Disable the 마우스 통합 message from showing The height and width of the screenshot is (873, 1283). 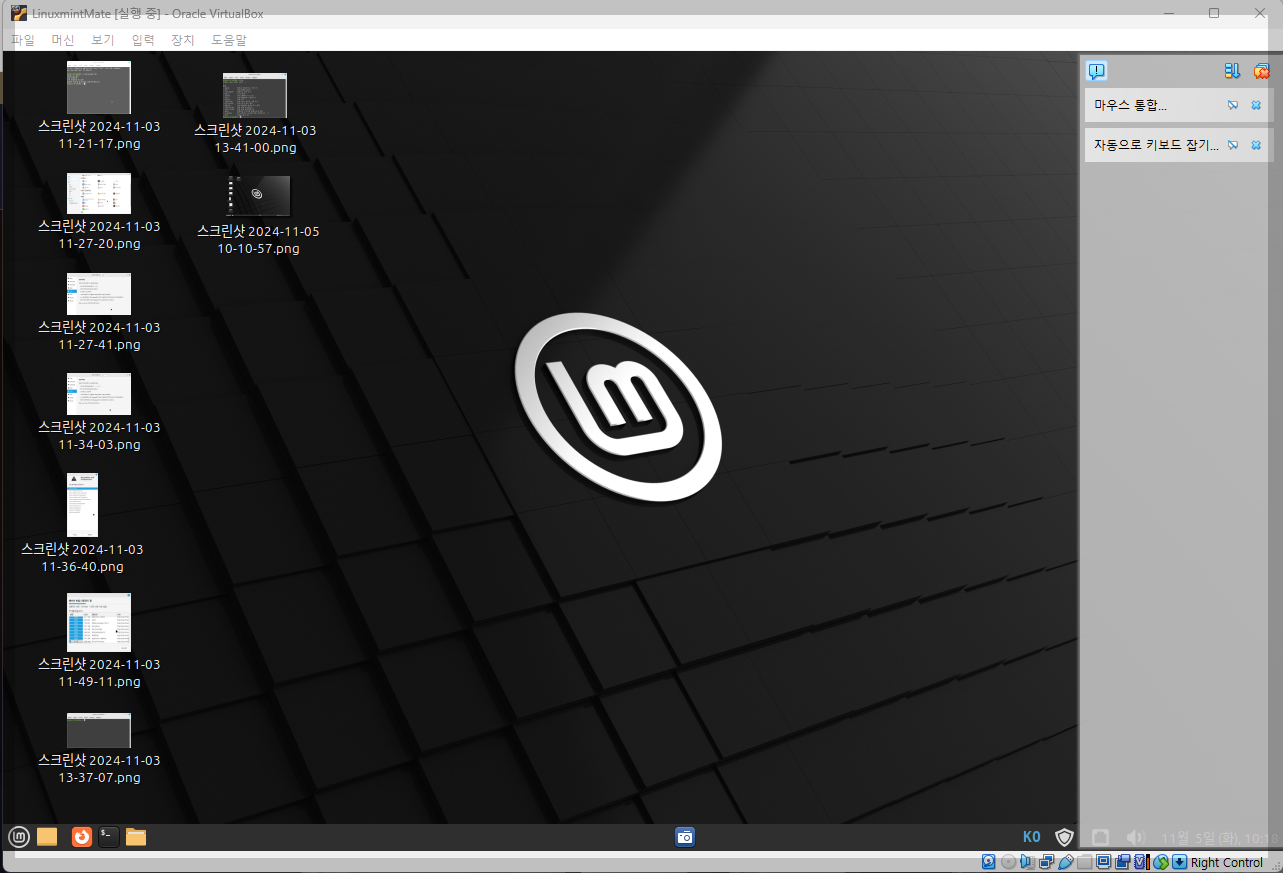1233,105
